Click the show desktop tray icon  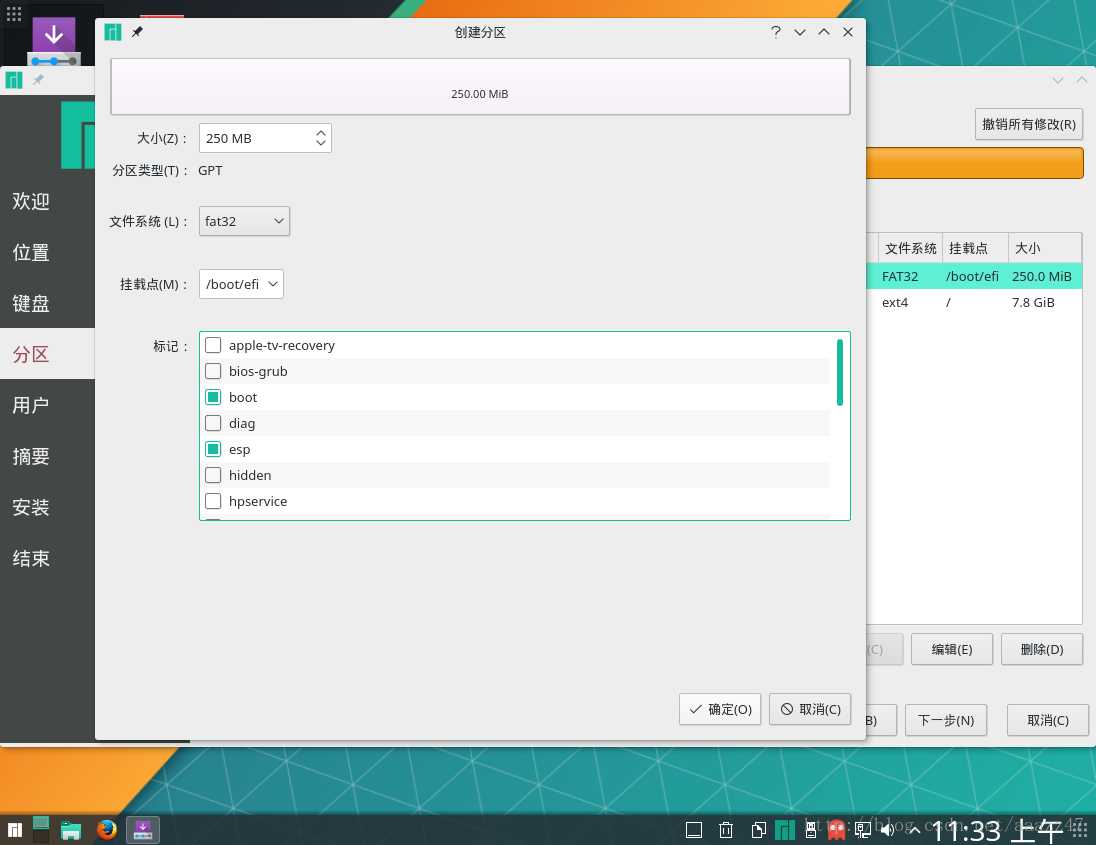pyautogui.click(x=694, y=830)
